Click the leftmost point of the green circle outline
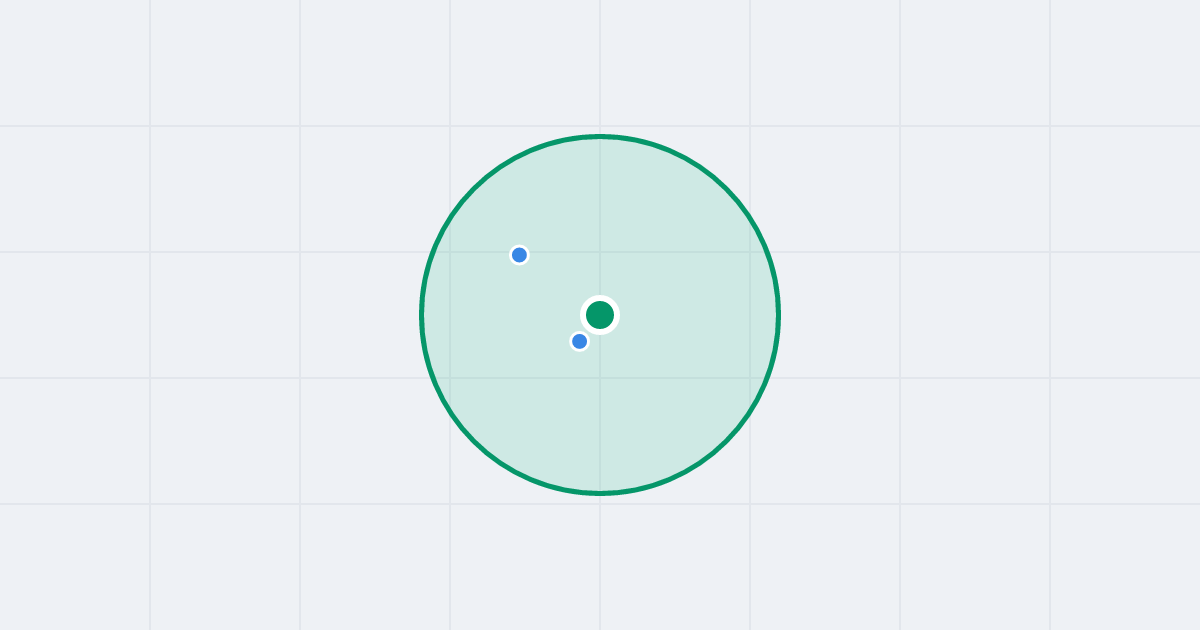The height and width of the screenshot is (630, 1200). tap(422, 315)
